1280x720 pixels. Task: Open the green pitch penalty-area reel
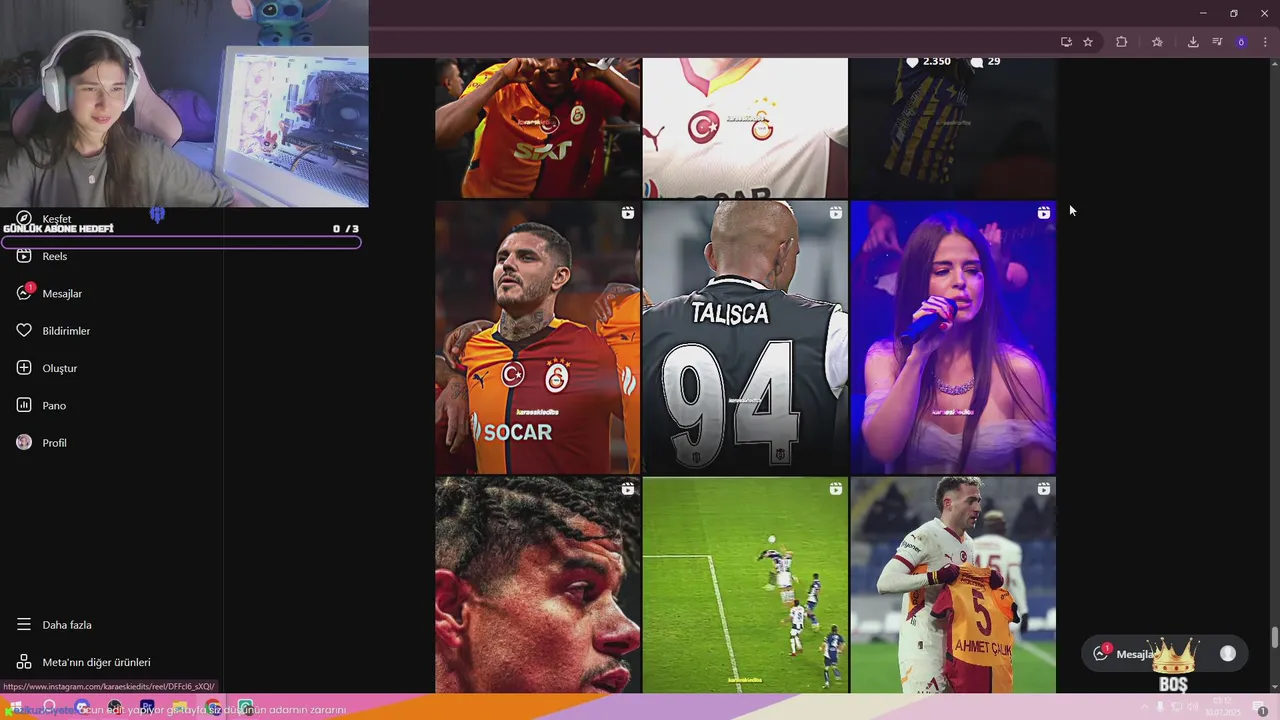[x=745, y=585]
